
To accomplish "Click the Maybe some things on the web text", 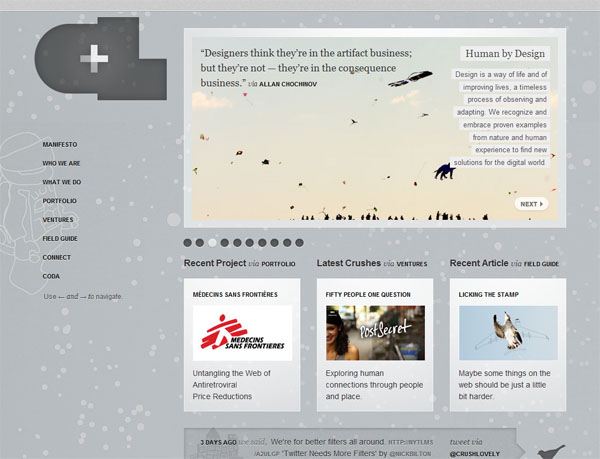I will [504, 385].
